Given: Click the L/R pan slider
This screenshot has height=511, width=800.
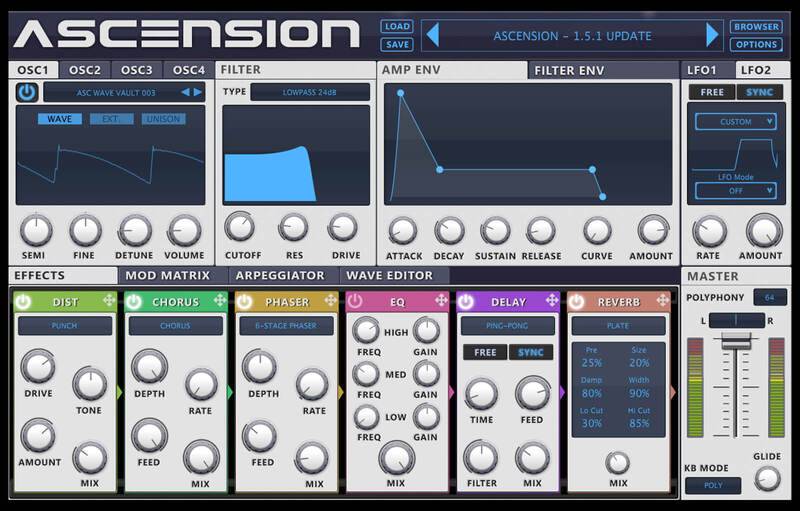Looking at the screenshot, I should click(736, 320).
